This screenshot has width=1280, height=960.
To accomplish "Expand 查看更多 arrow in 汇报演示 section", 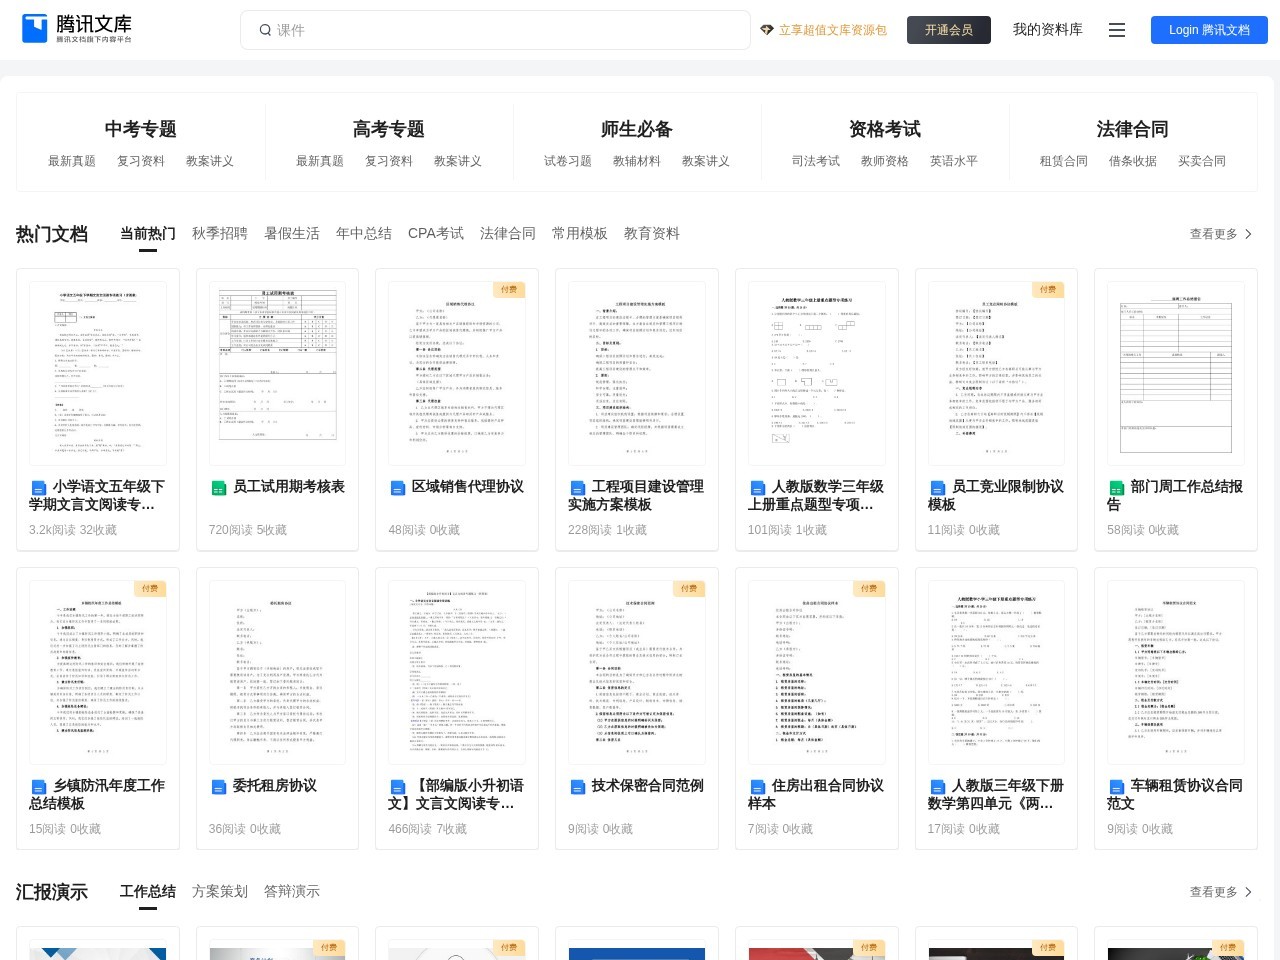I will click(1248, 892).
